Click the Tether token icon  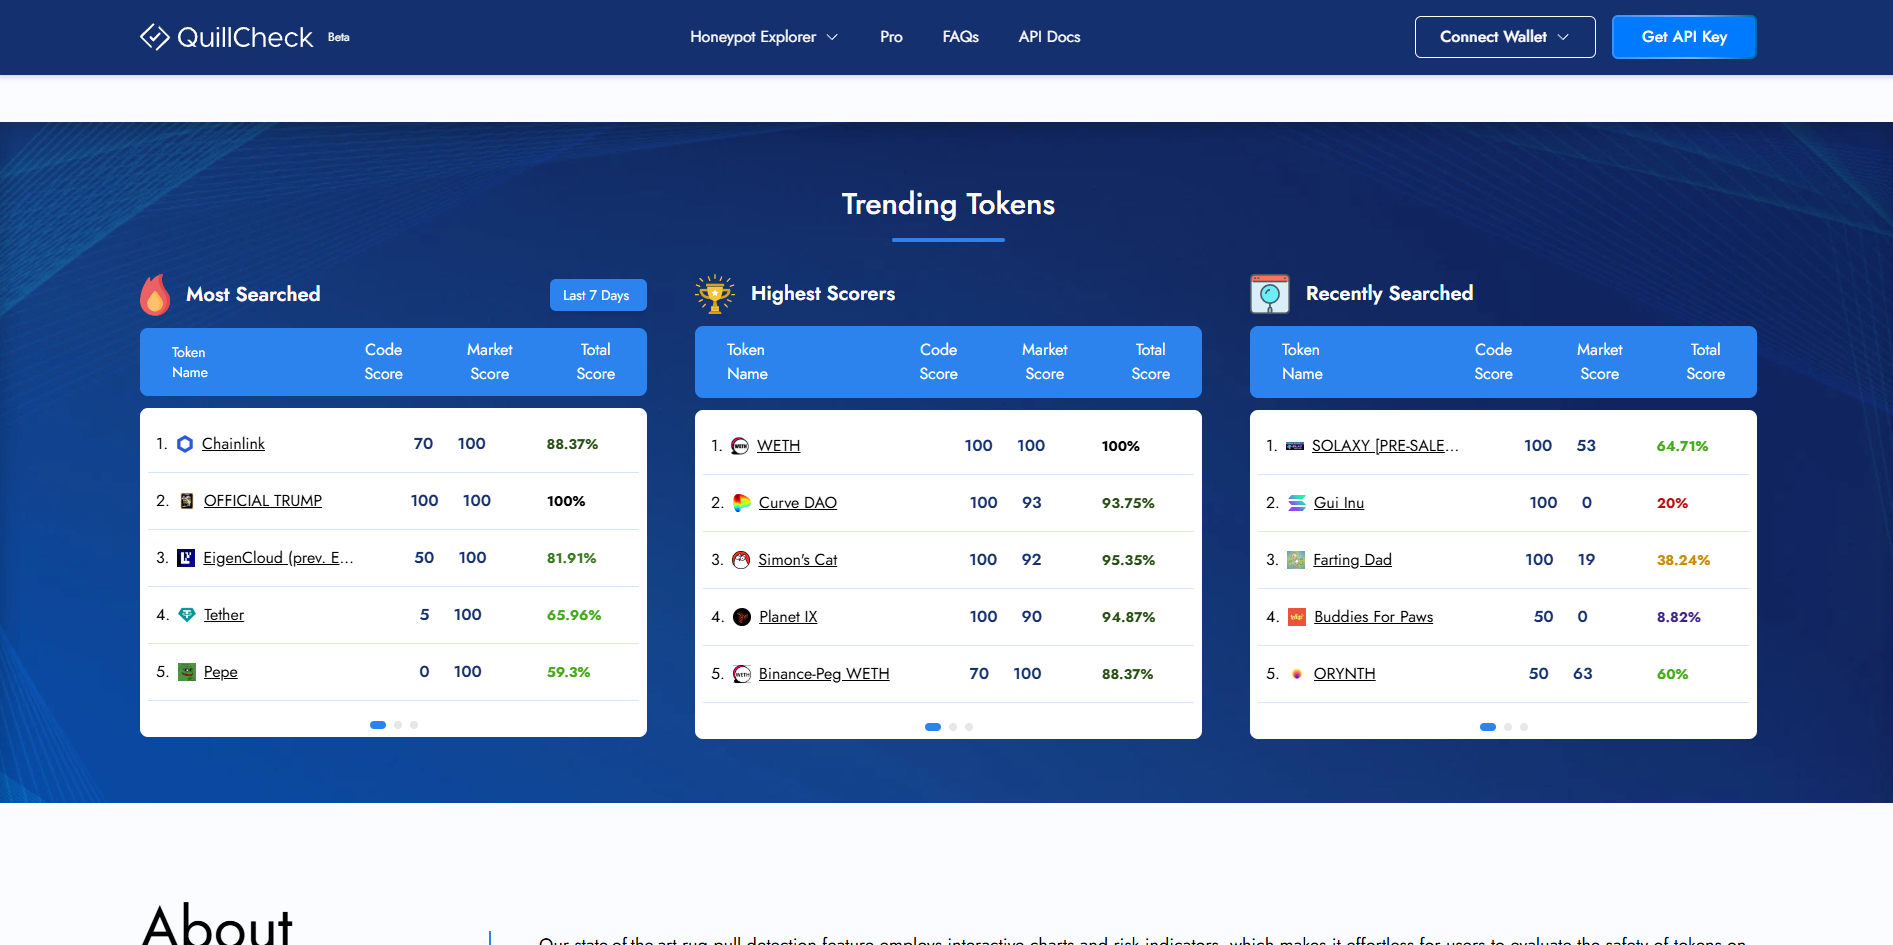[x=187, y=615]
